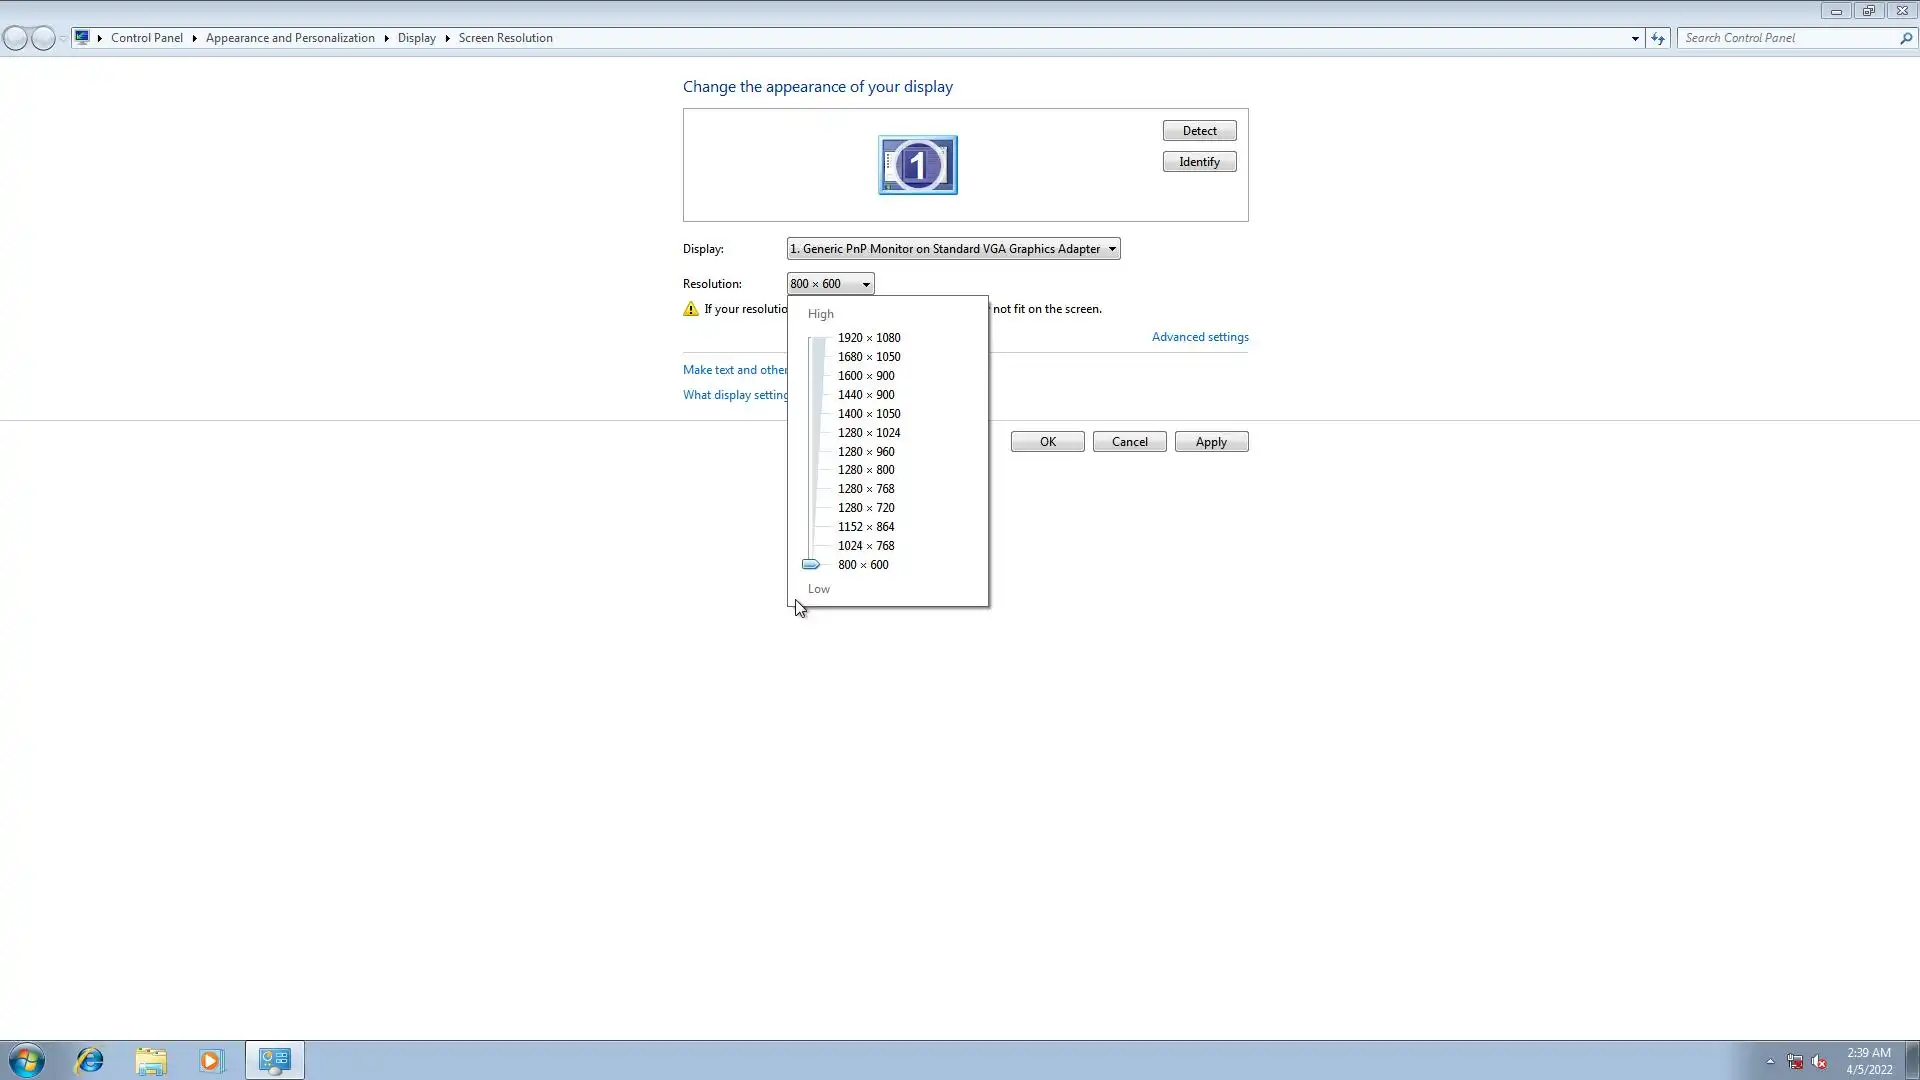1920x1080 pixels.
Task: Open address bar history dropdown arrow
Action: [1635, 38]
